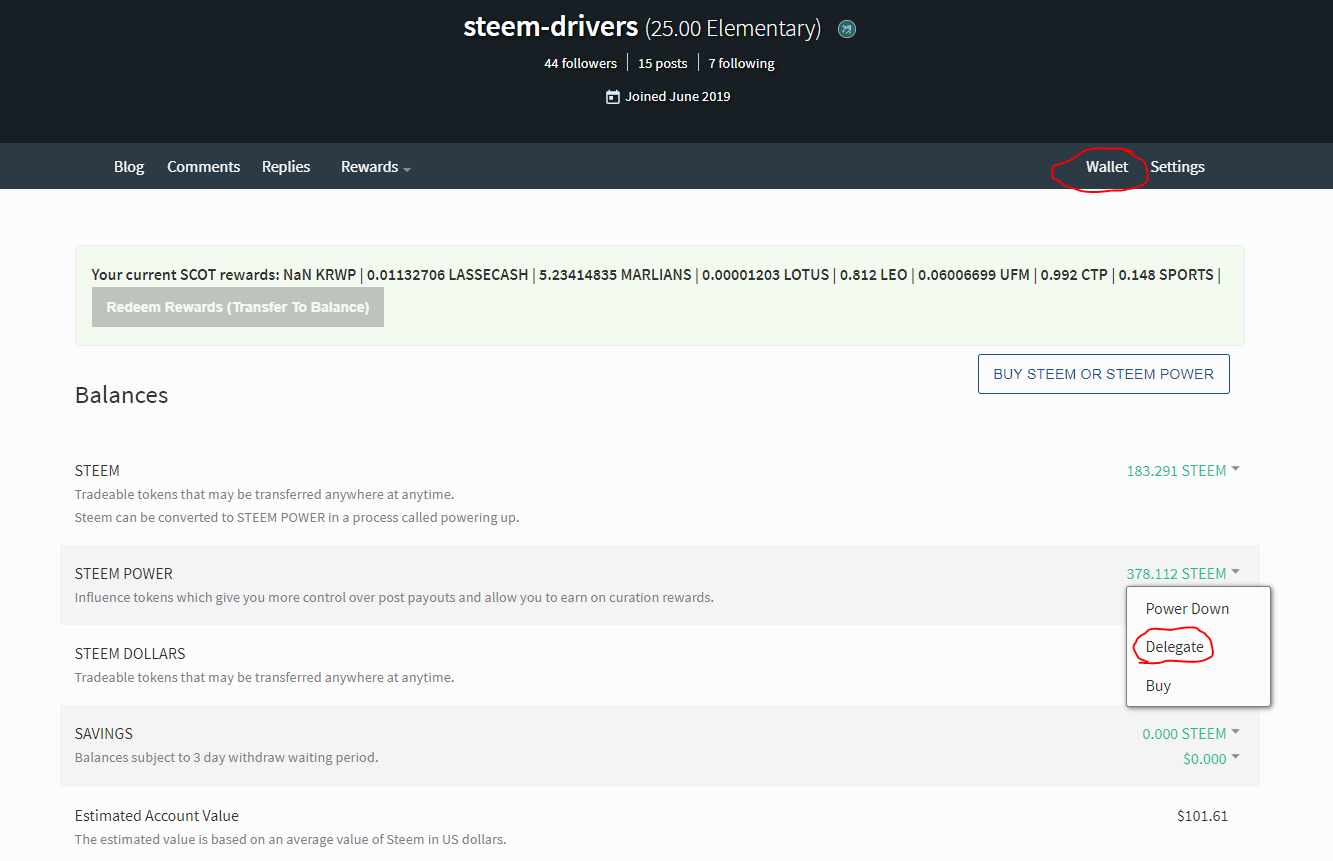Click the Estimated Account Value $101.61 amount

click(1202, 816)
